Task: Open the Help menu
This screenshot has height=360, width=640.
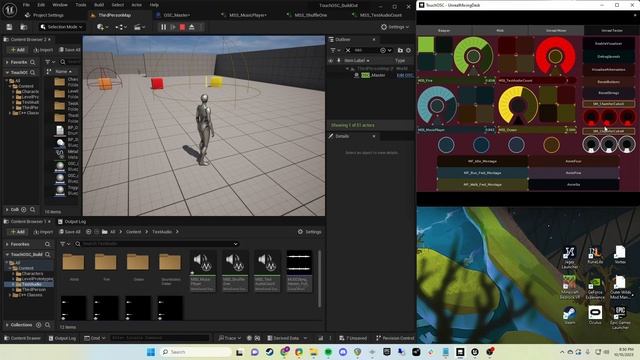Action: pyautogui.click(x=154, y=5)
